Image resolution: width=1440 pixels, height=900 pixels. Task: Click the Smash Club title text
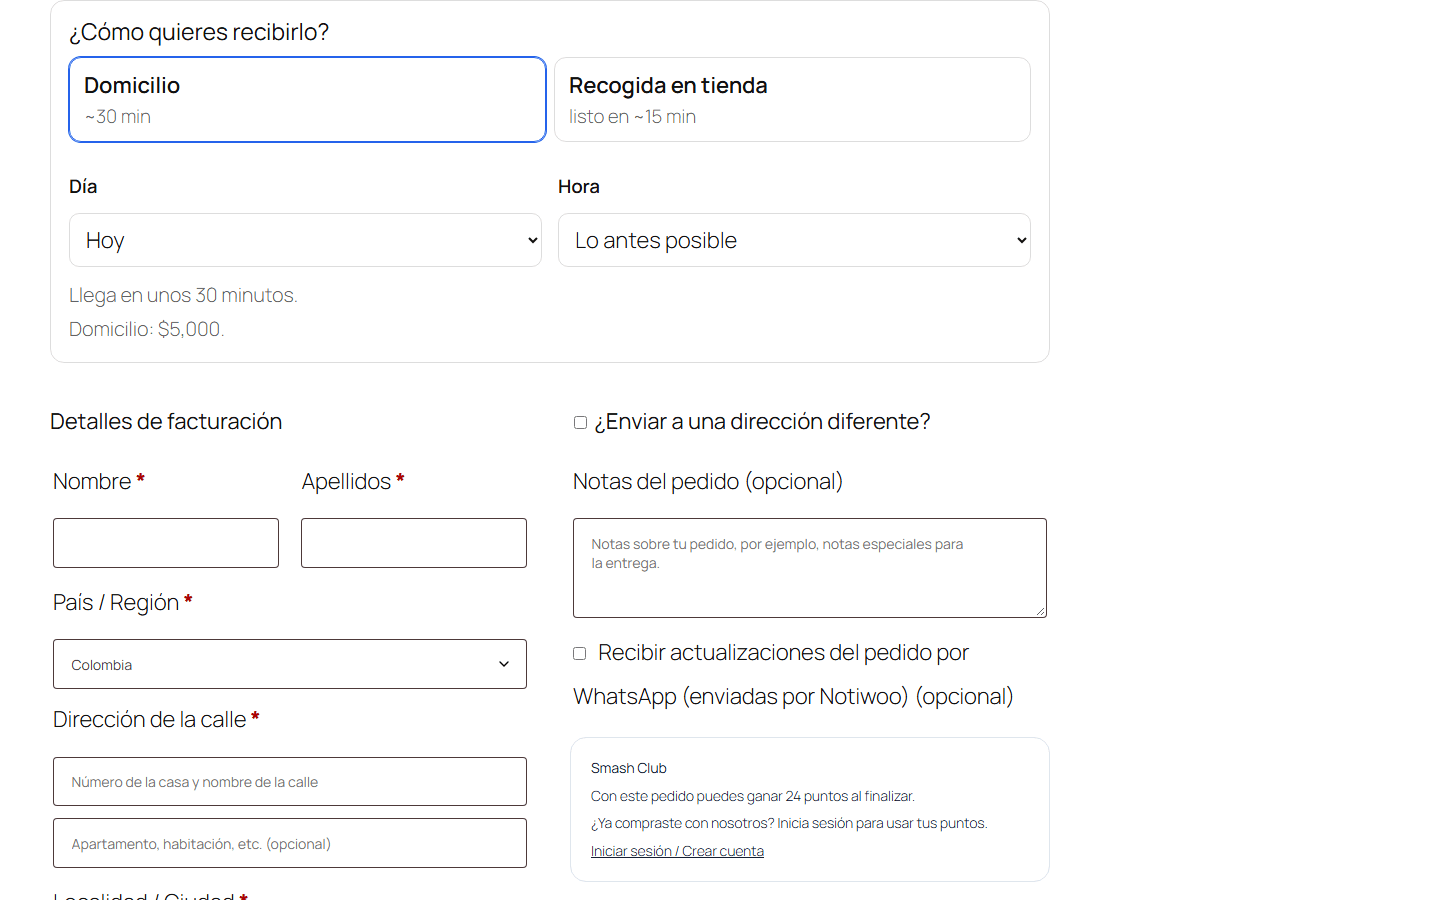point(629,768)
